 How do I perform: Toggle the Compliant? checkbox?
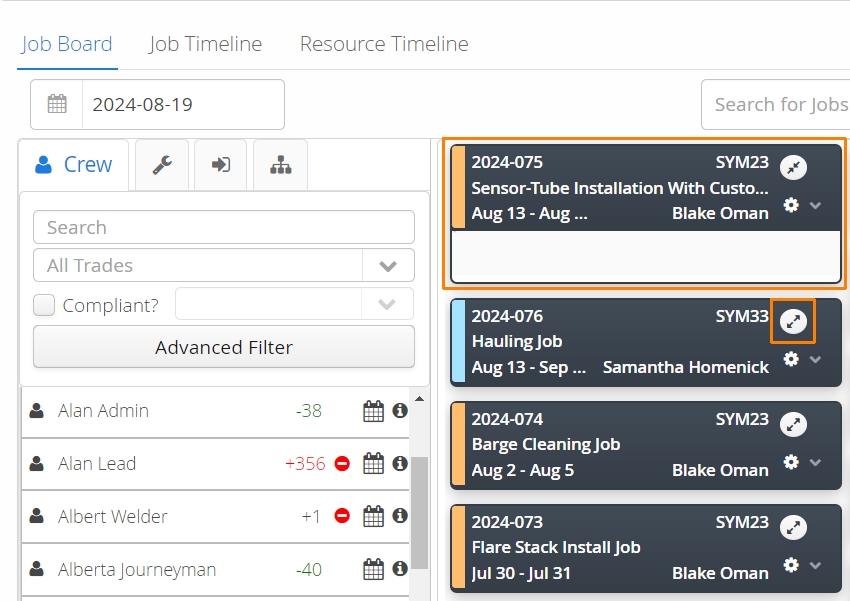(x=44, y=305)
